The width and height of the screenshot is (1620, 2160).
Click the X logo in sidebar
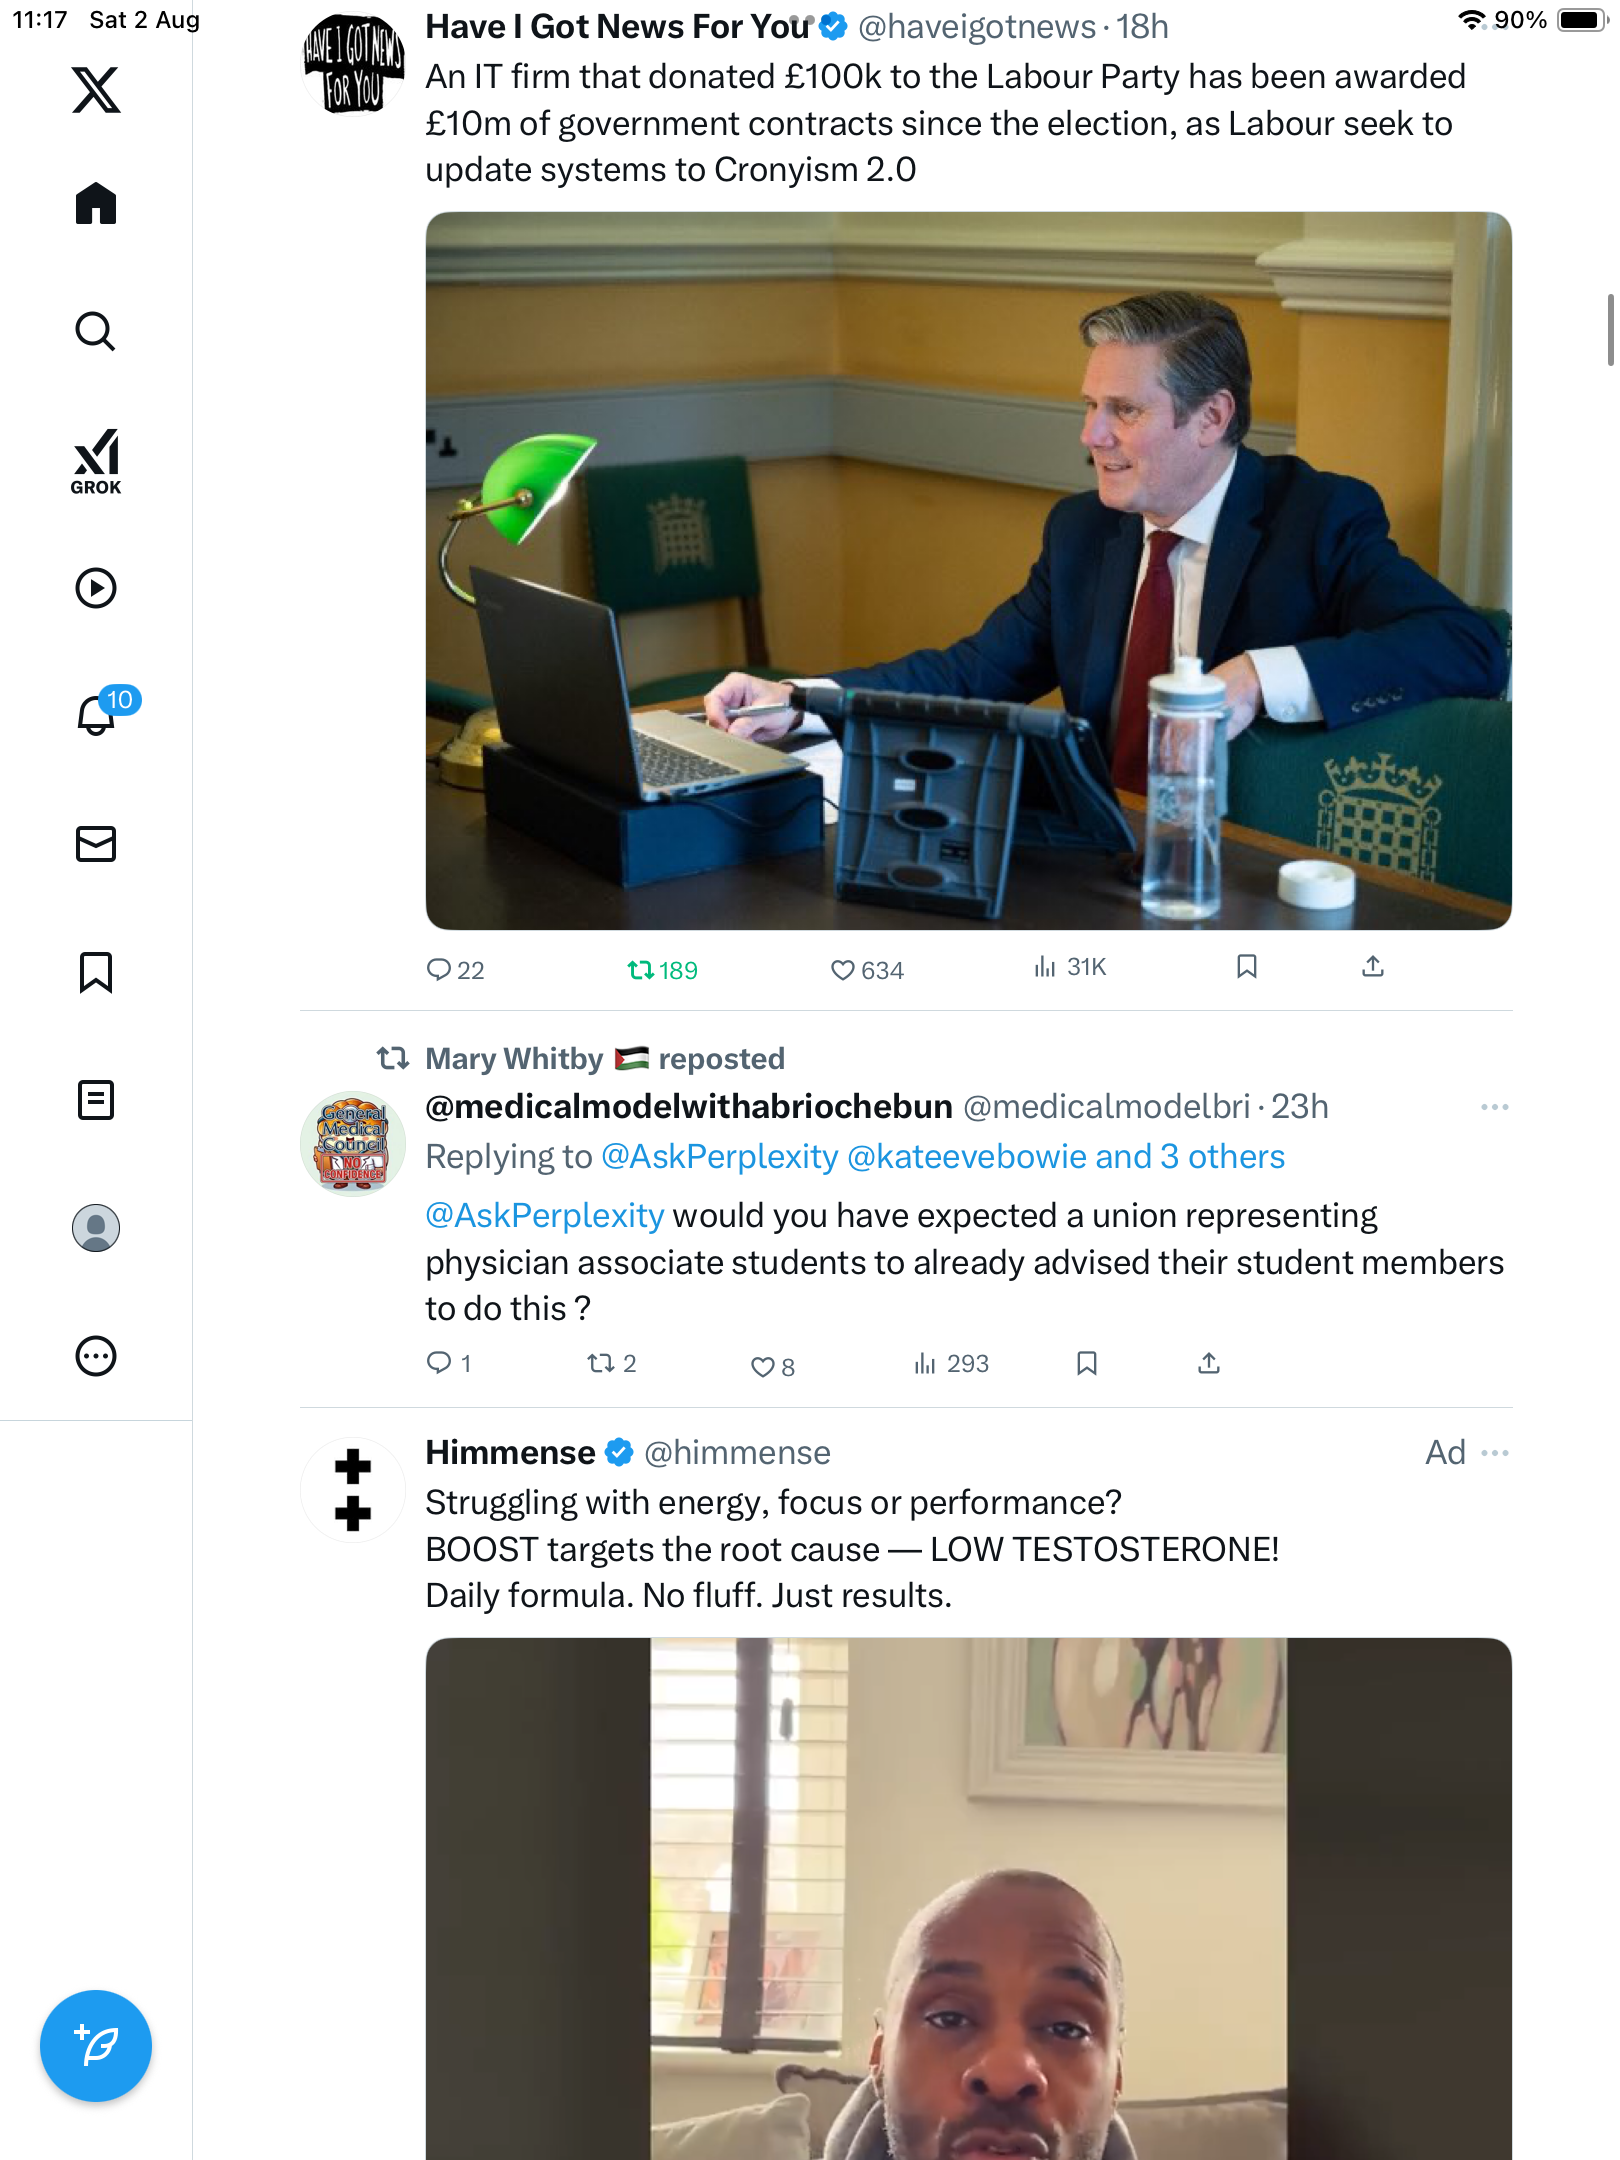pos(96,90)
